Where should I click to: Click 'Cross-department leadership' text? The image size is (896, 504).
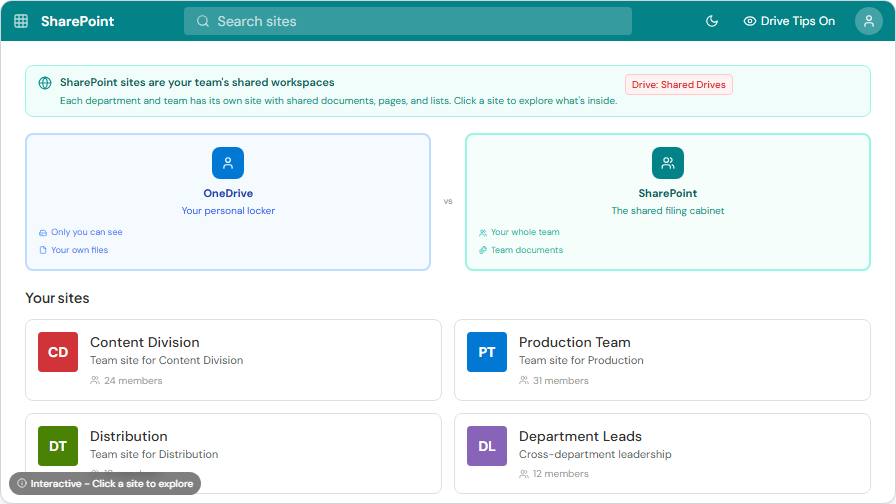coord(595,454)
